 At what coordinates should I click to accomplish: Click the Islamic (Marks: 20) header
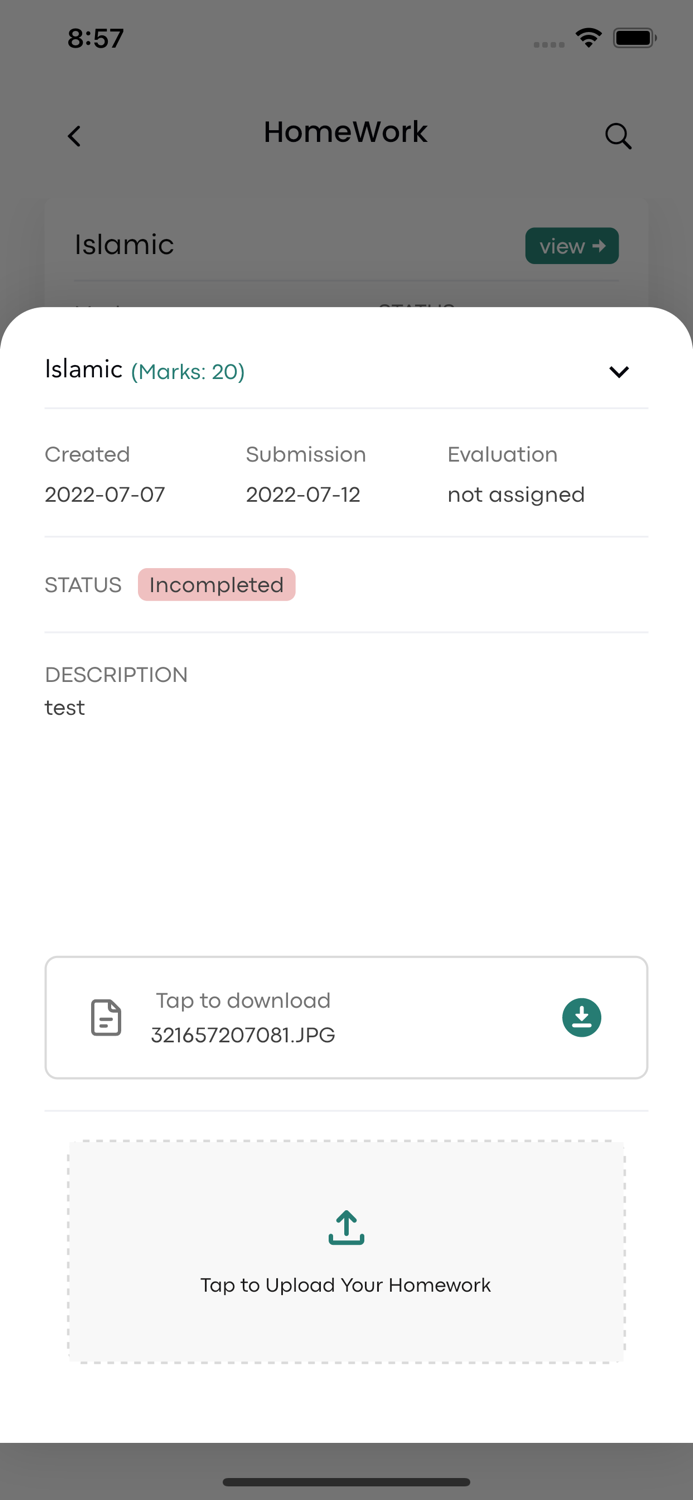pos(145,371)
